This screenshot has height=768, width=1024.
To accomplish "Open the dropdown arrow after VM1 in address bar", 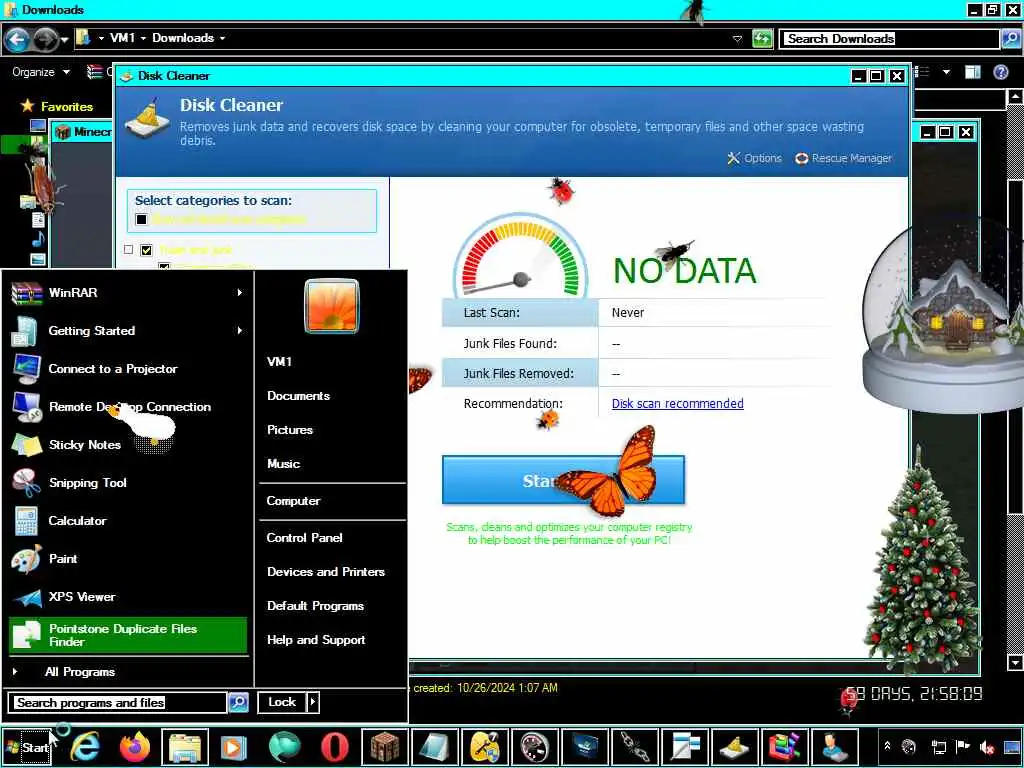I will click(x=143, y=38).
